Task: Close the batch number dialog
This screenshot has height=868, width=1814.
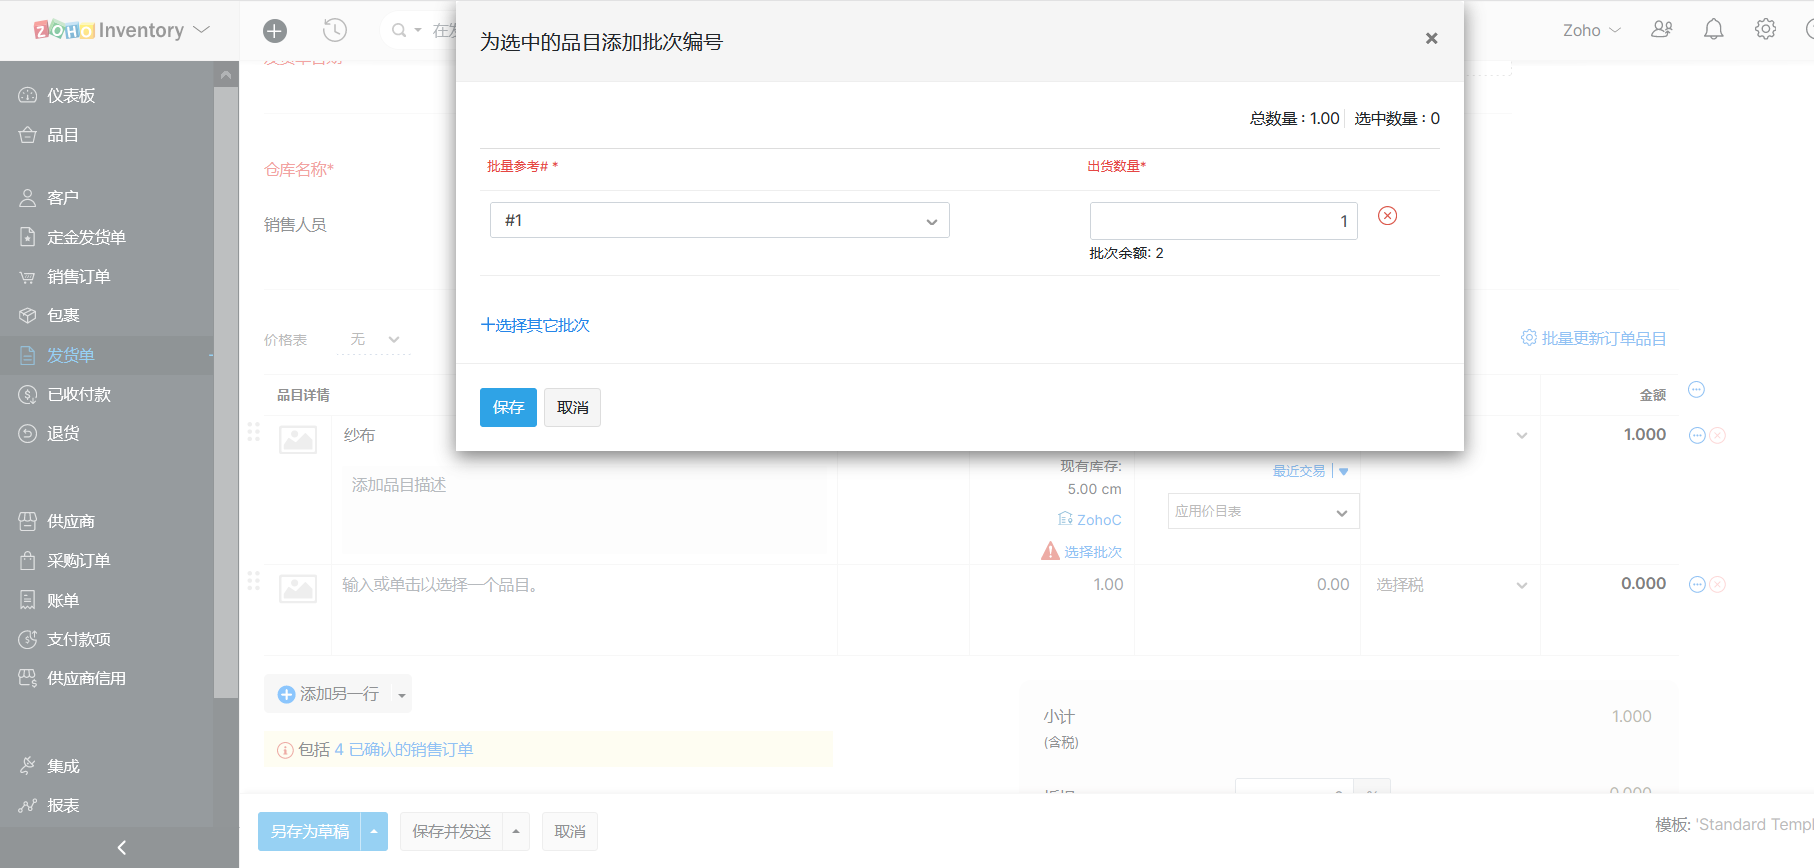Action: tap(1431, 39)
